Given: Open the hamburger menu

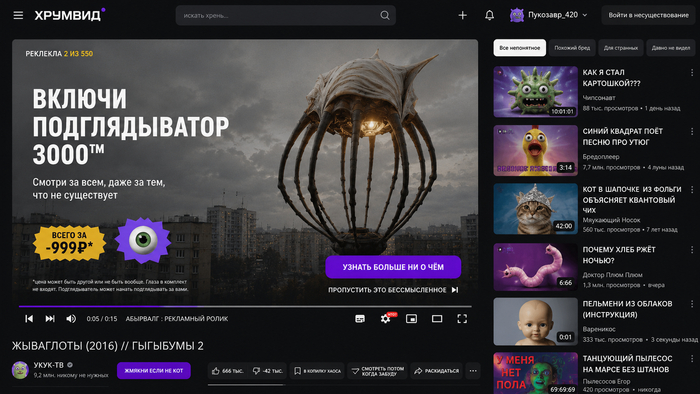Looking at the screenshot, I should pyautogui.click(x=18, y=16).
